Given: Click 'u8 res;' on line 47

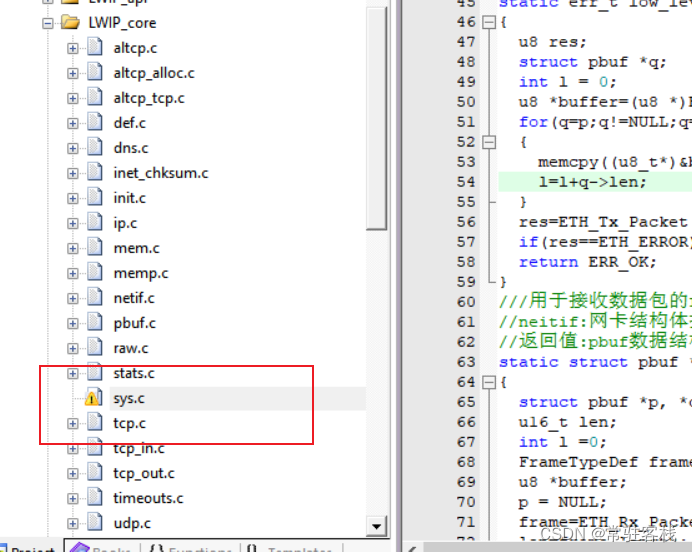Looking at the screenshot, I should tap(552, 42).
